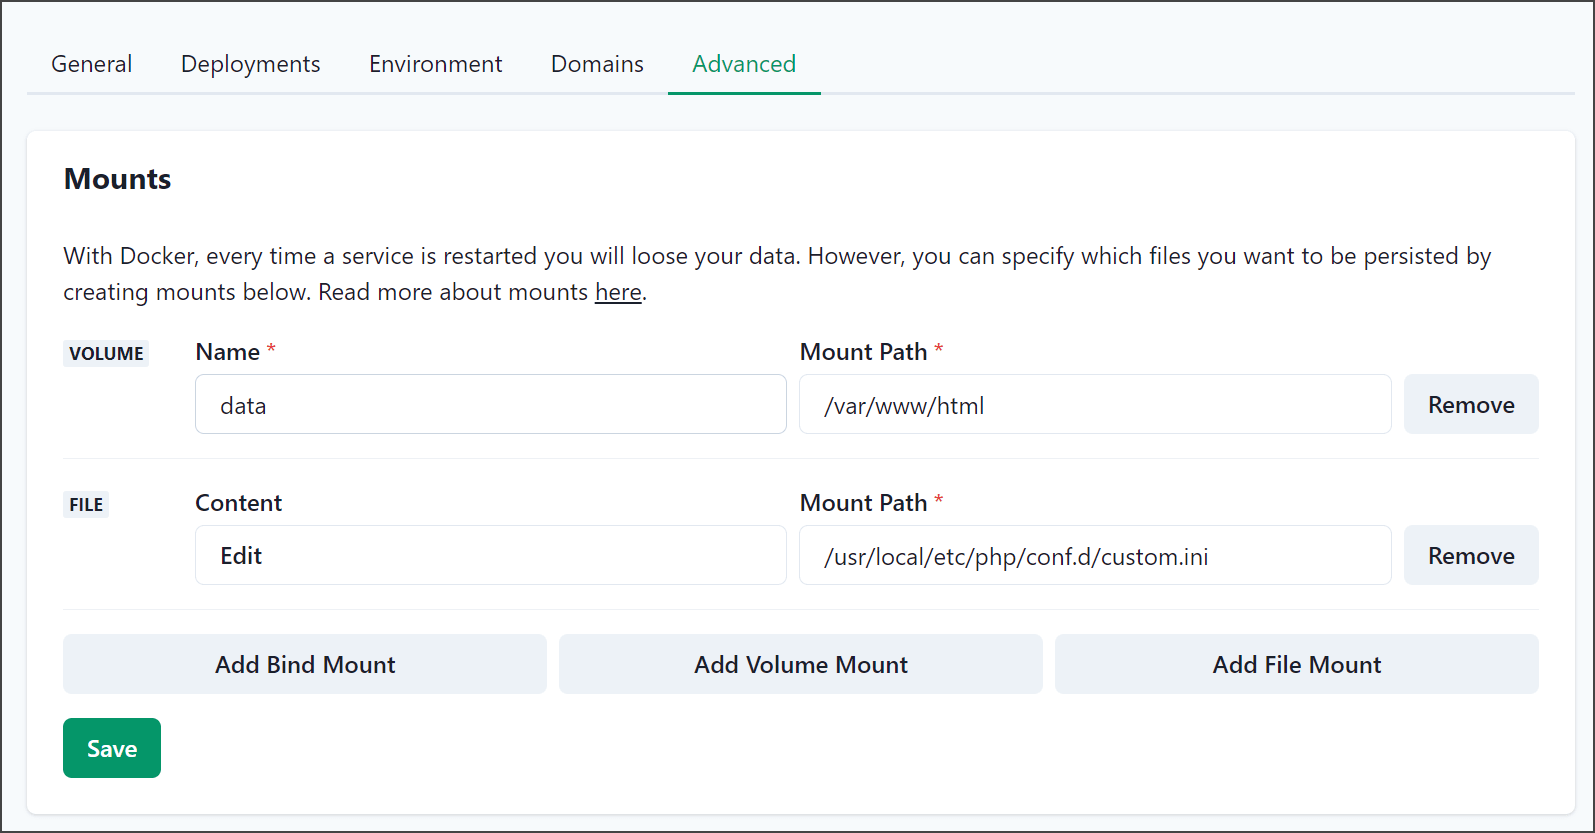Follow the 'here' mounts documentation link
Image resolution: width=1595 pixels, height=833 pixels.
coord(618,292)
